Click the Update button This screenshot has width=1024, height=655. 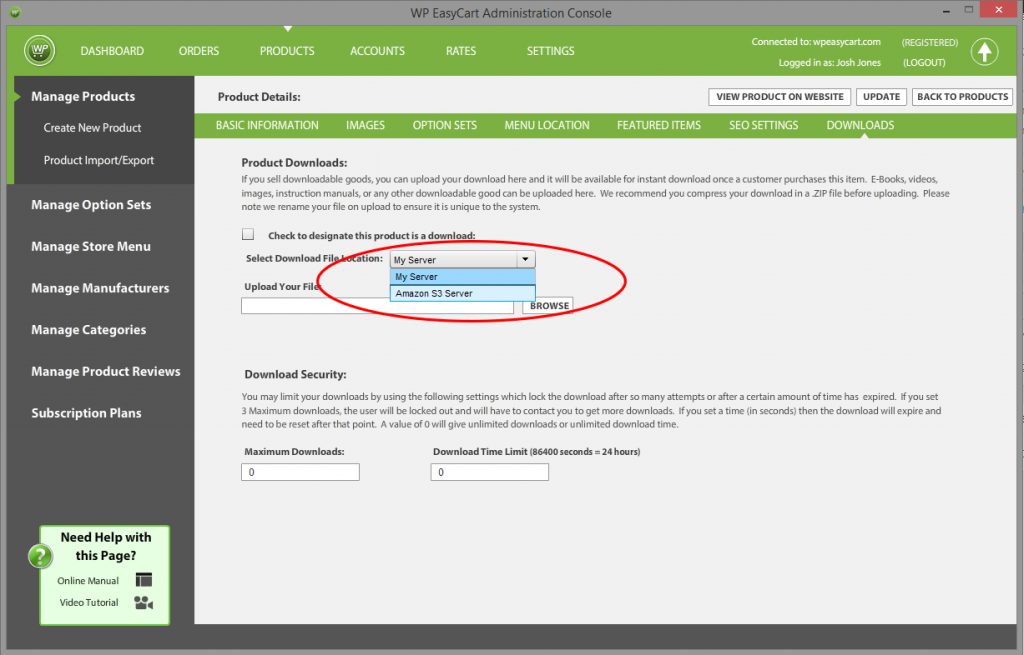pyautogui.click(x=882, y=97)
